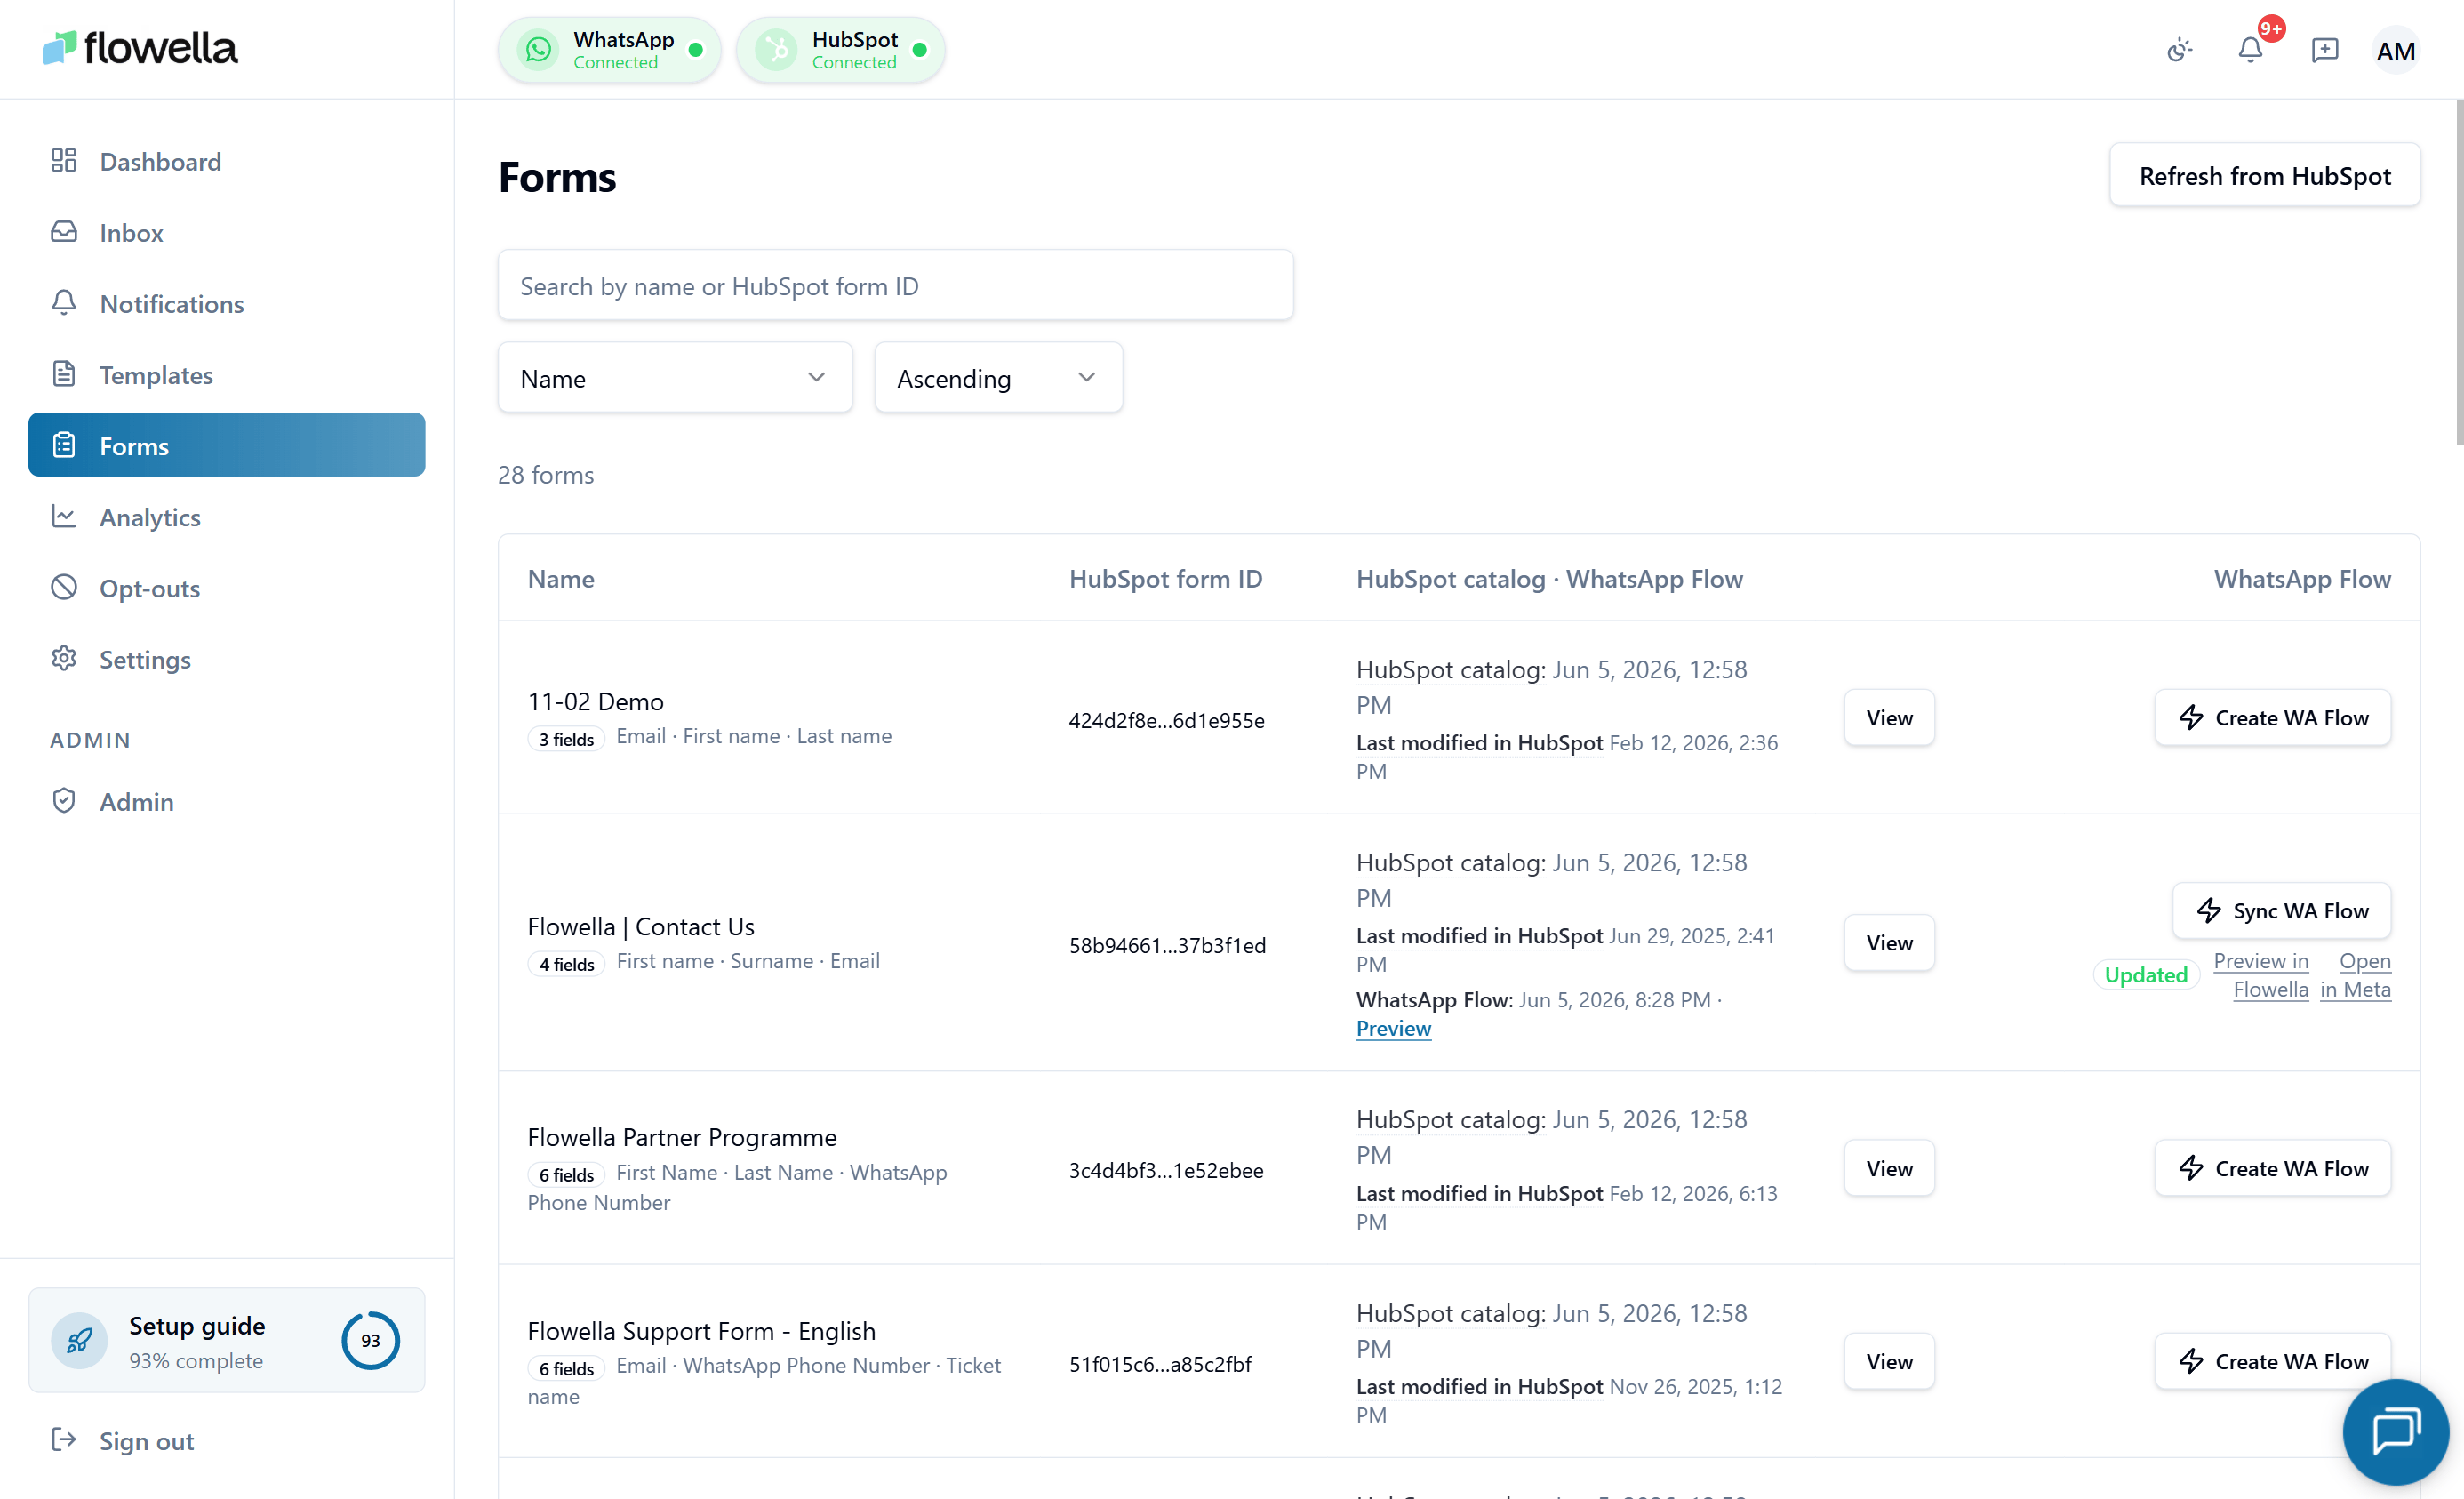This screenshot has width=2464, height=1499.
Task: Click Refresh from HubSpot button
Action: coord(2264,176)
